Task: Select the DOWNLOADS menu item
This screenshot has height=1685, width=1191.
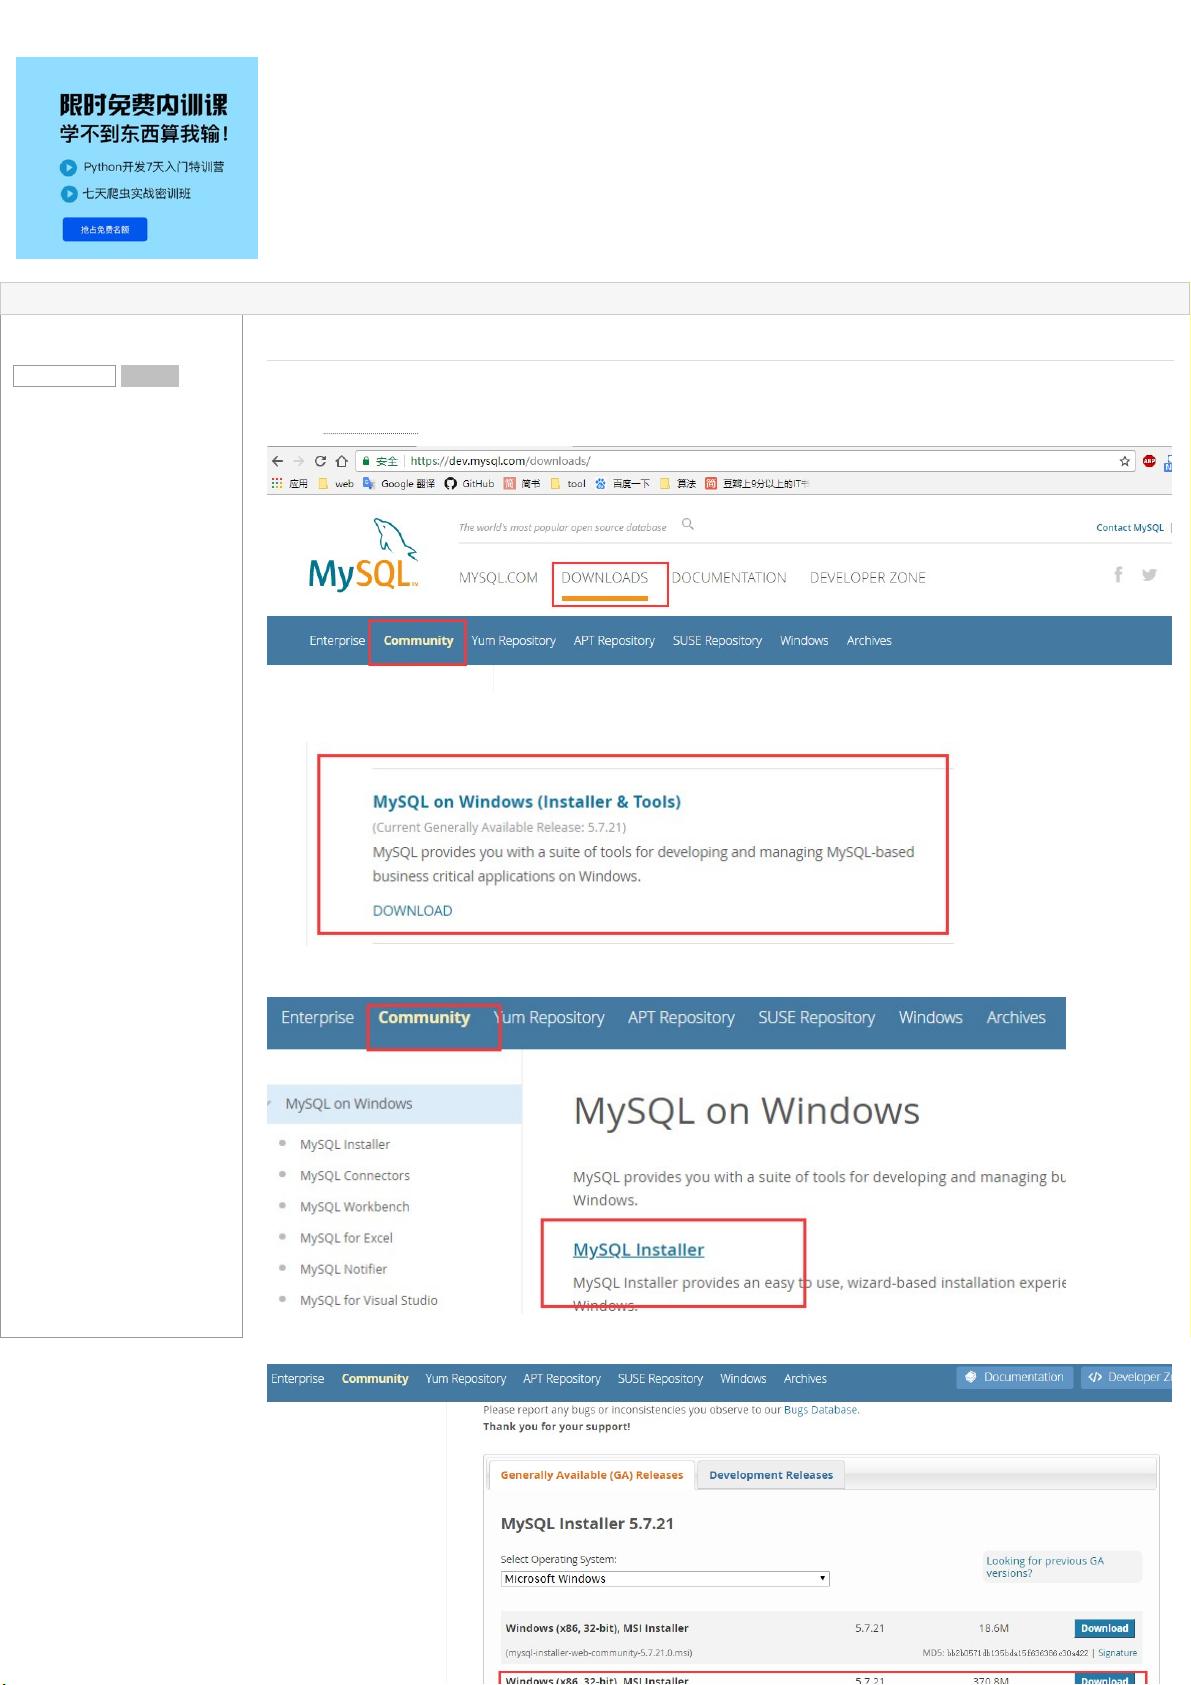Action: pos(605,578)
